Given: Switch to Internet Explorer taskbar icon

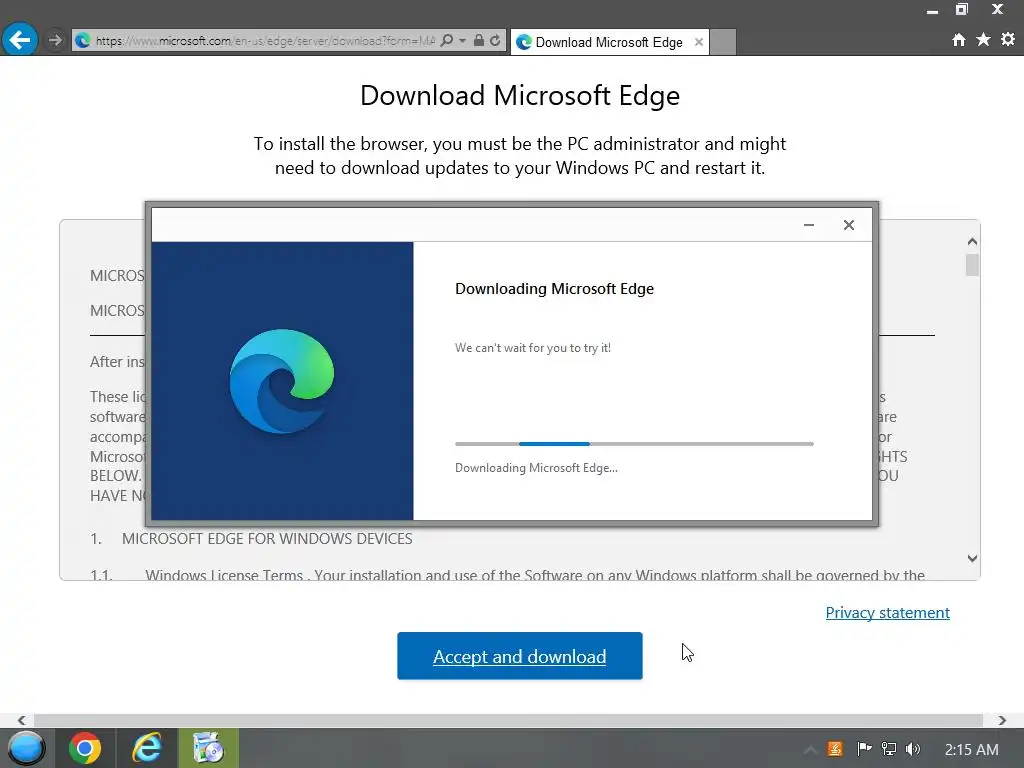Looking at the screenshot, I should click(x=147, y=748).
